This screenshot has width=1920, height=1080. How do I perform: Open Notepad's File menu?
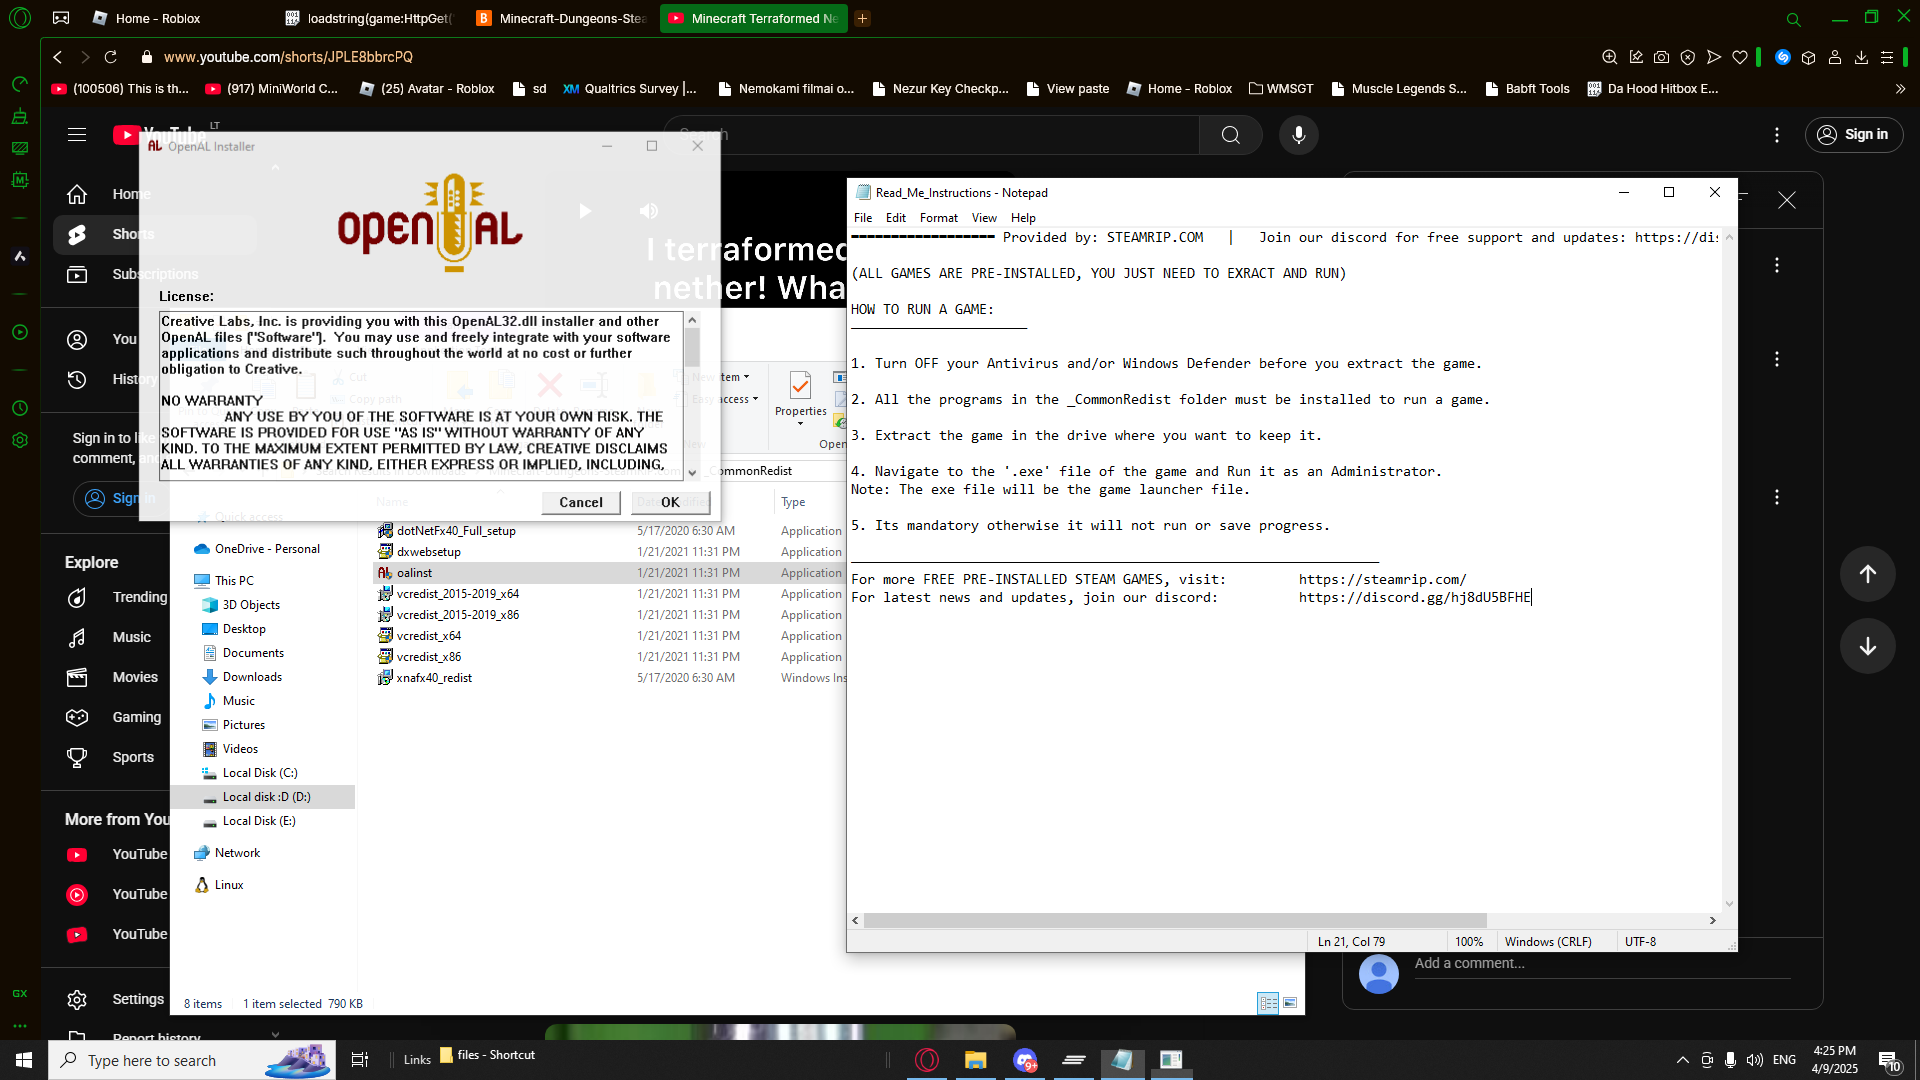[x=863, y=218]
